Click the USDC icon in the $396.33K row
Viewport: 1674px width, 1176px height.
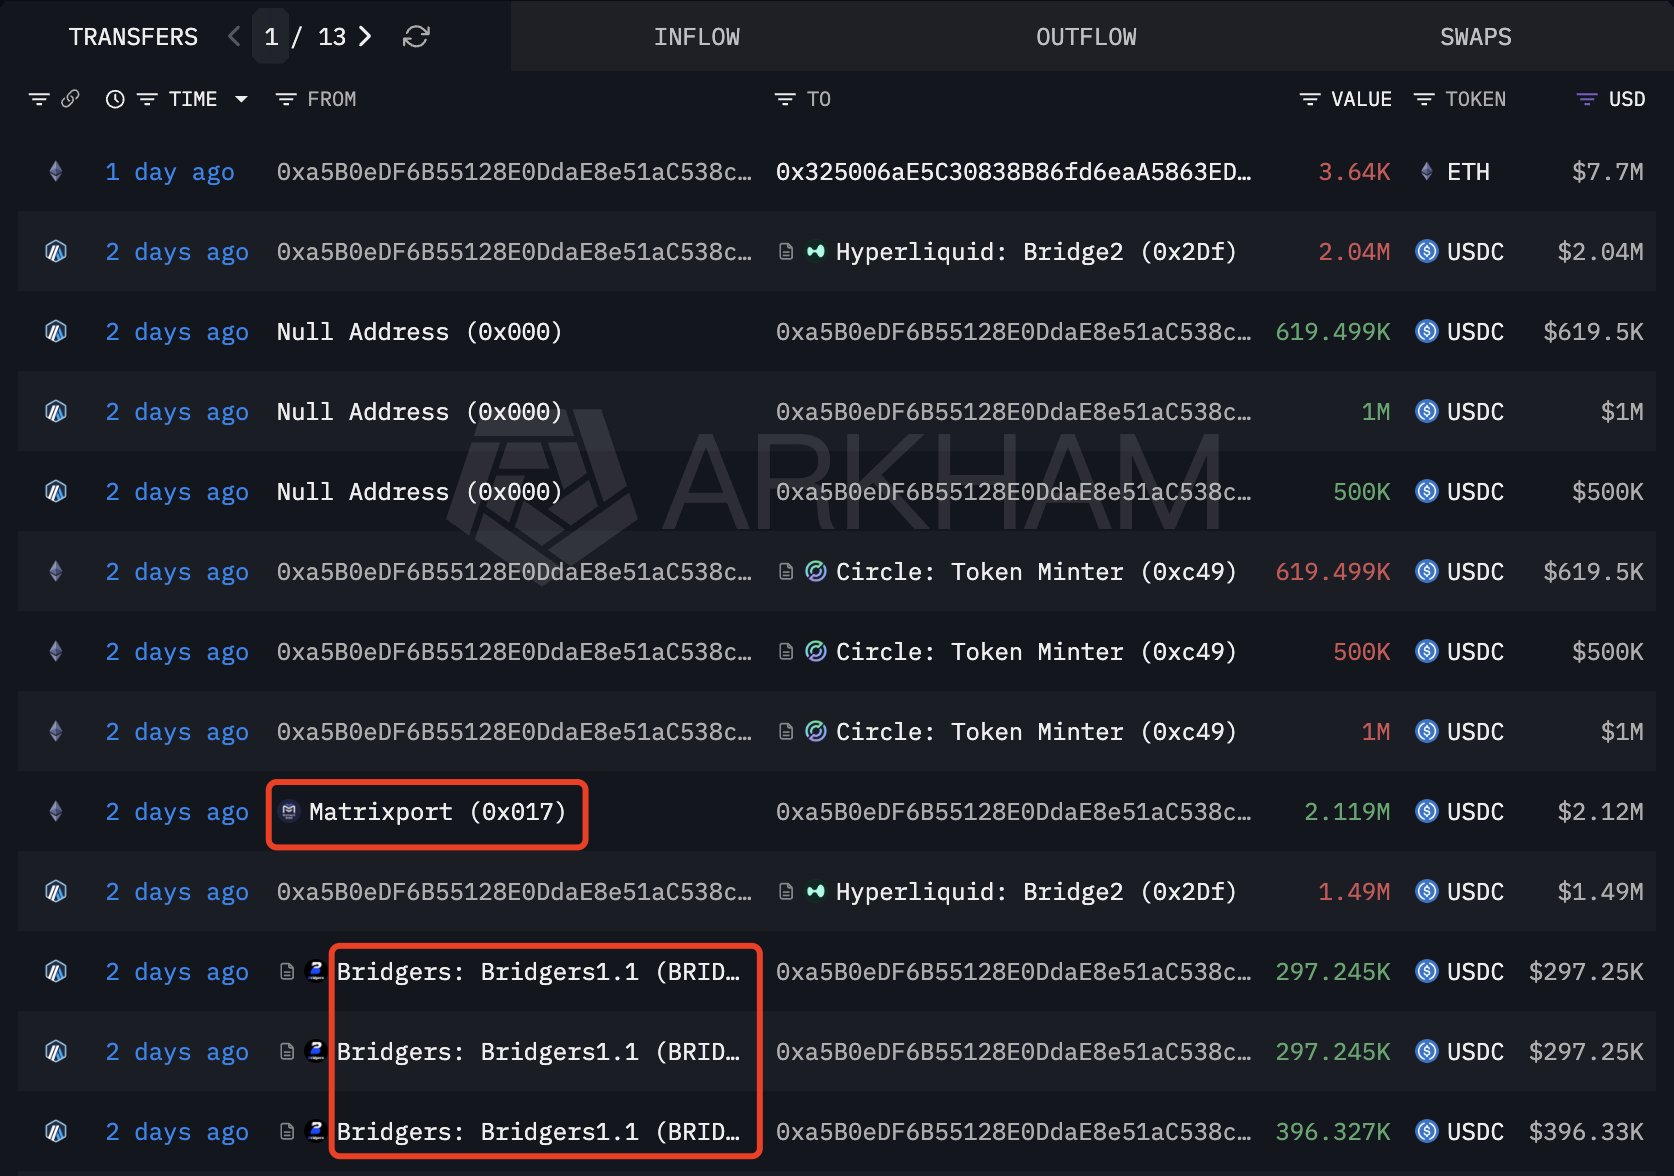tap(1427, 1132)
